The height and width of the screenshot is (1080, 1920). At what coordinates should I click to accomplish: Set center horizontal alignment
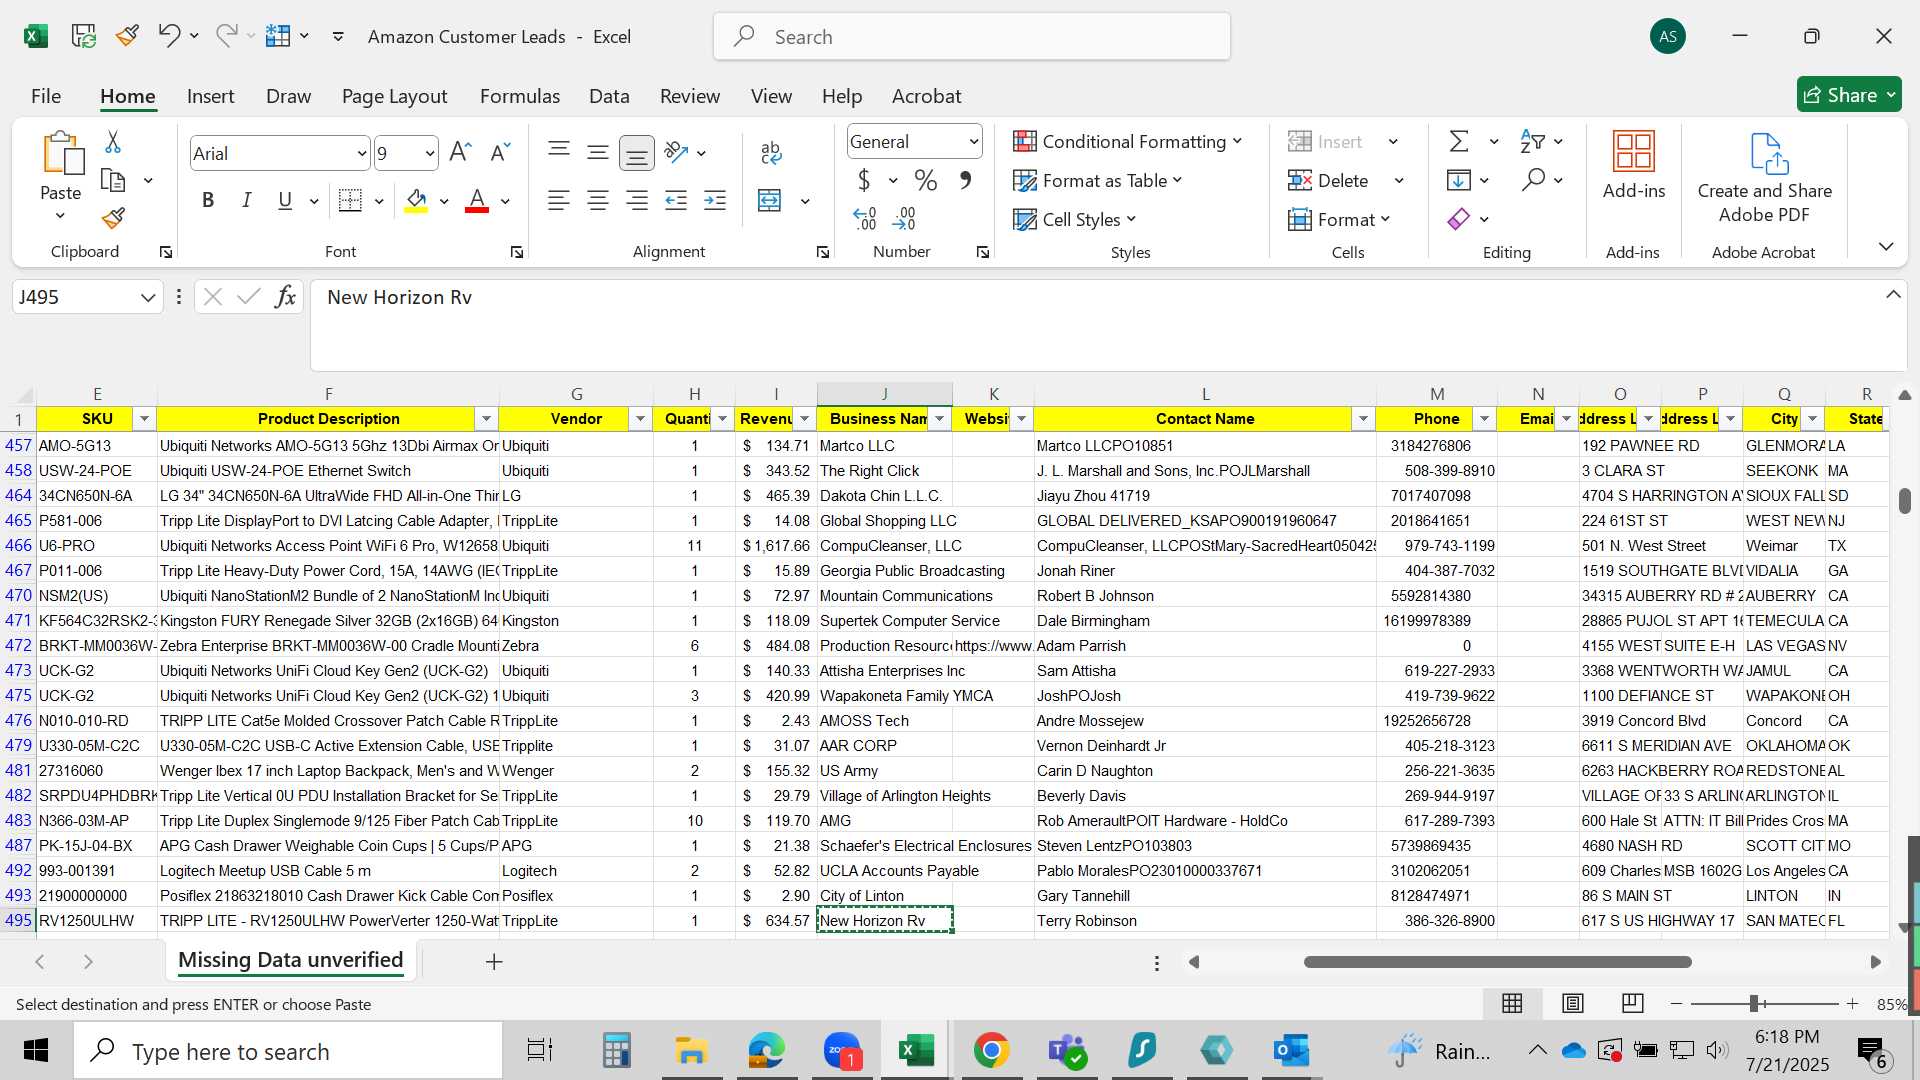598,200
